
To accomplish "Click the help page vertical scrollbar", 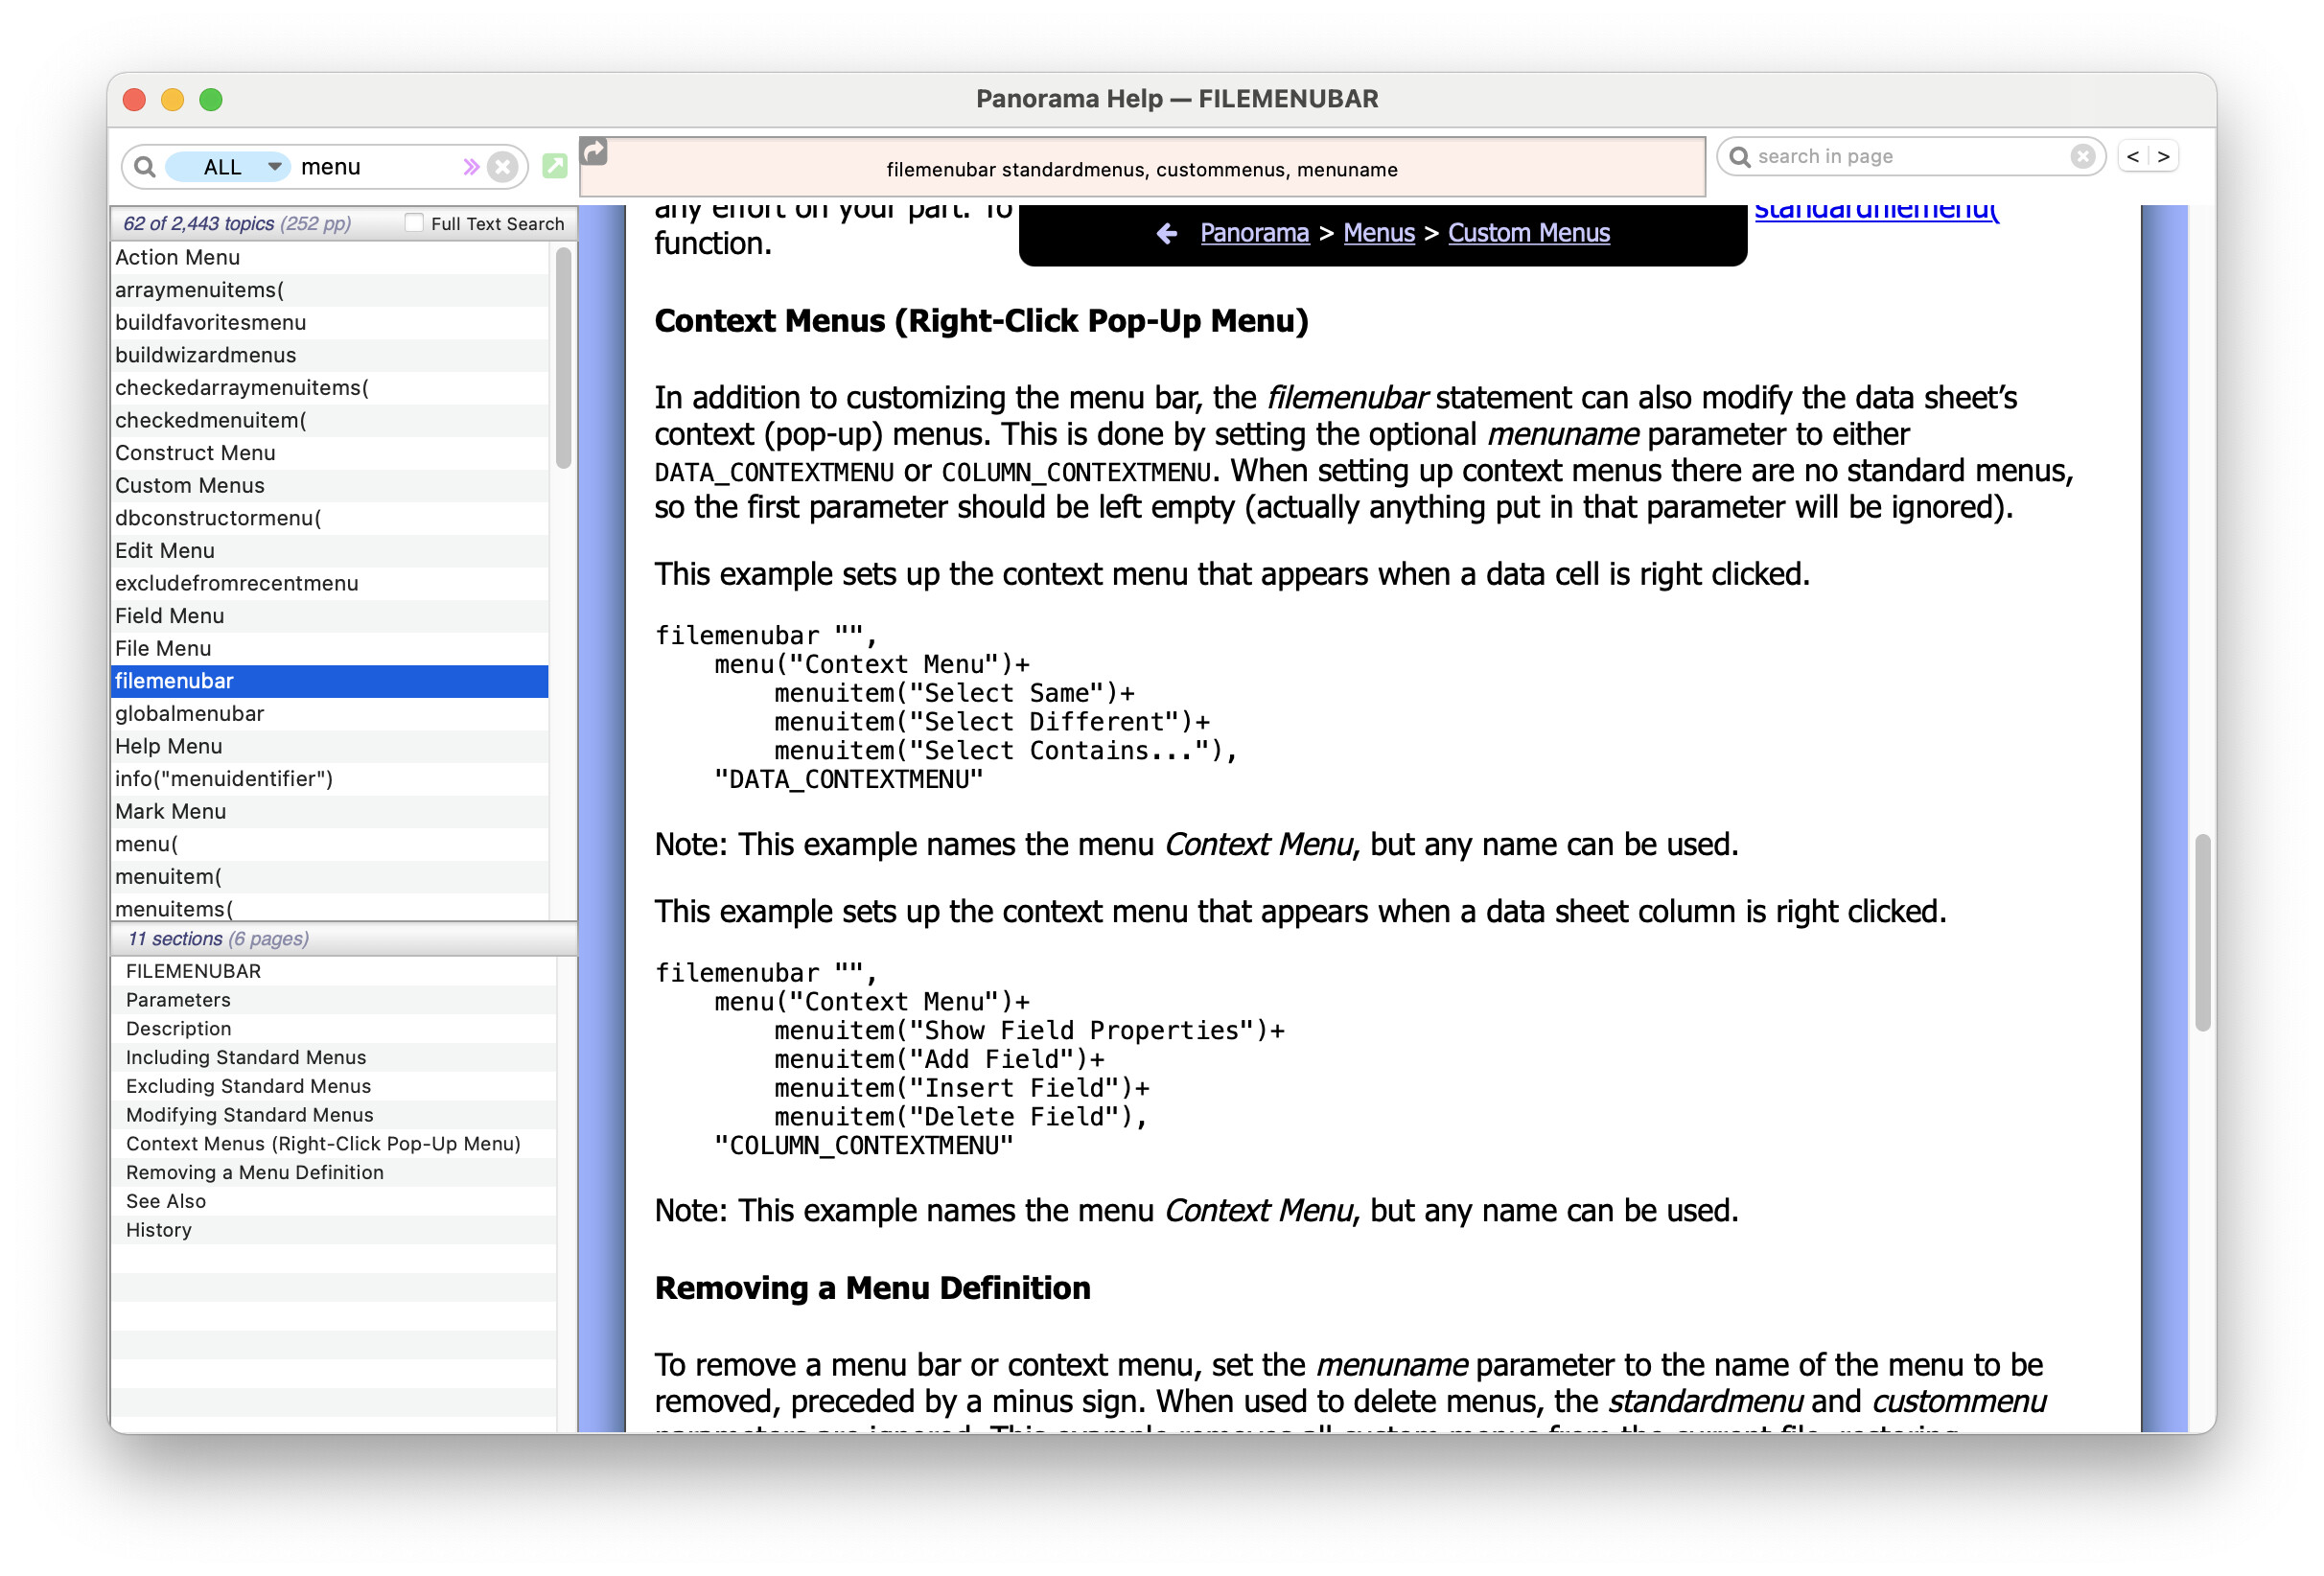I will [x=2201, y=932].
